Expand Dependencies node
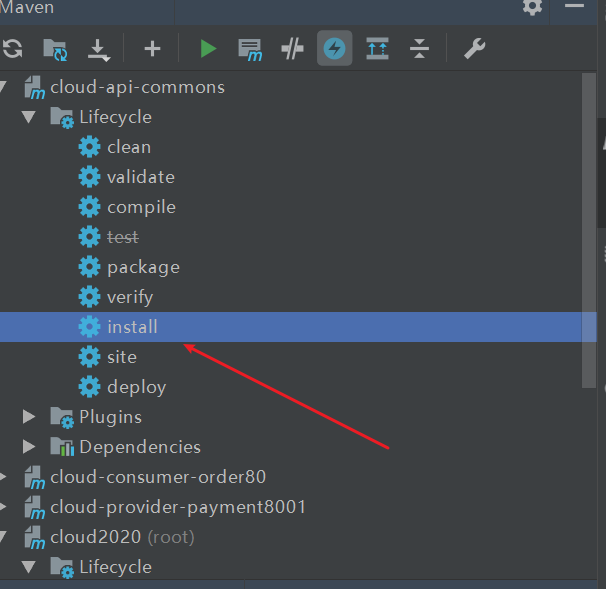 [x=29, y=446]
